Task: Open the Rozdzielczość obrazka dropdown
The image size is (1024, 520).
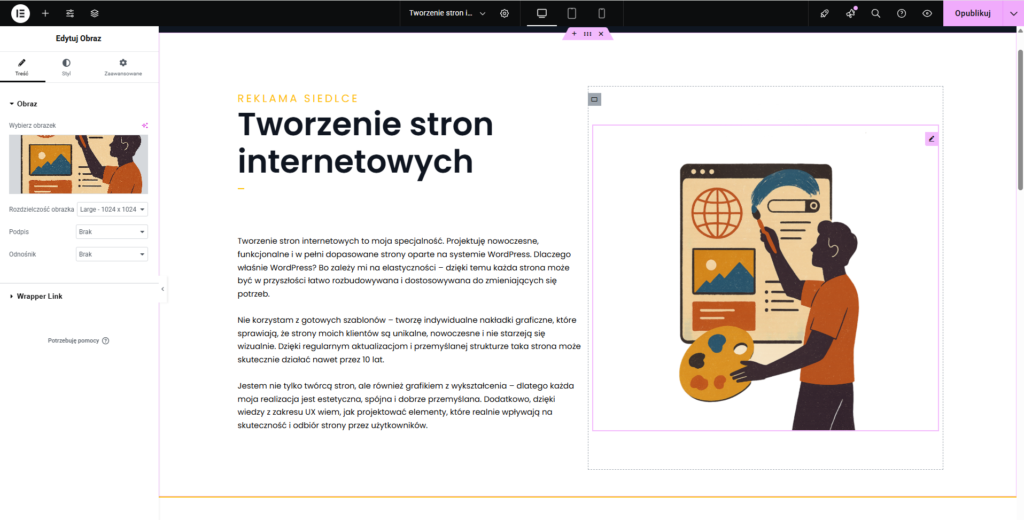Action: coord(112,209)
